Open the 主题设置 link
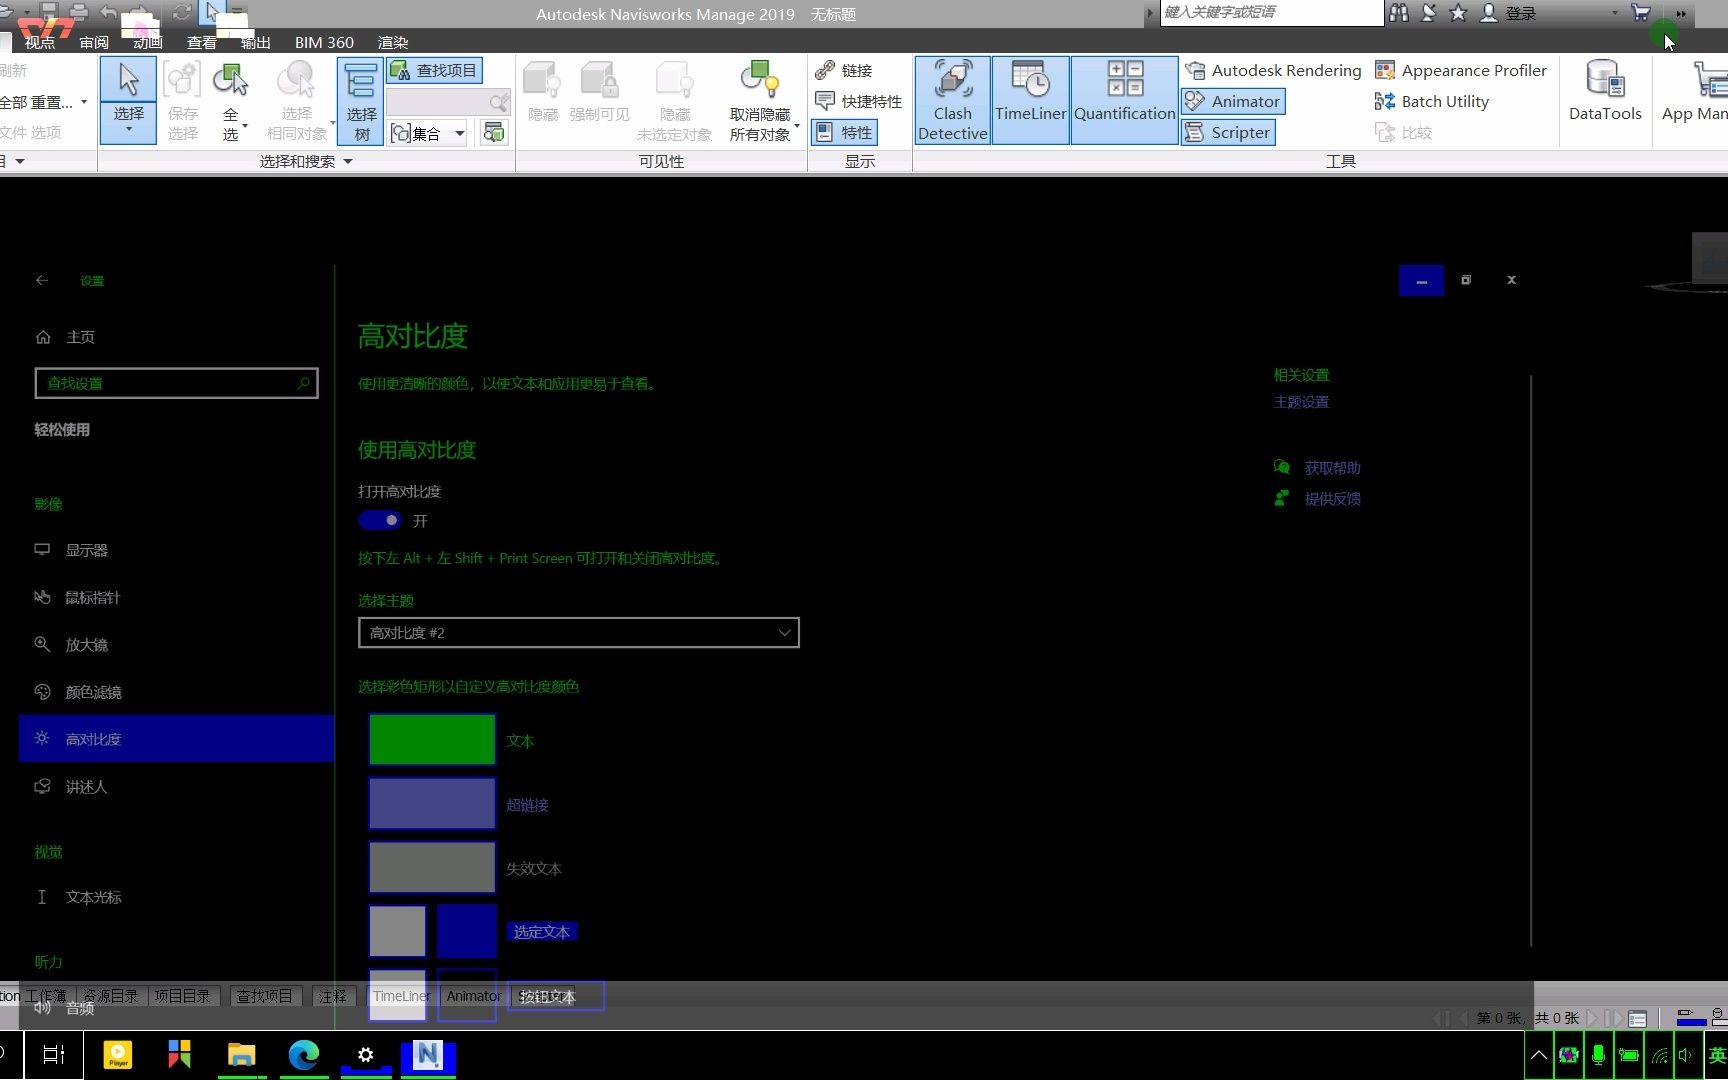 1301,401
